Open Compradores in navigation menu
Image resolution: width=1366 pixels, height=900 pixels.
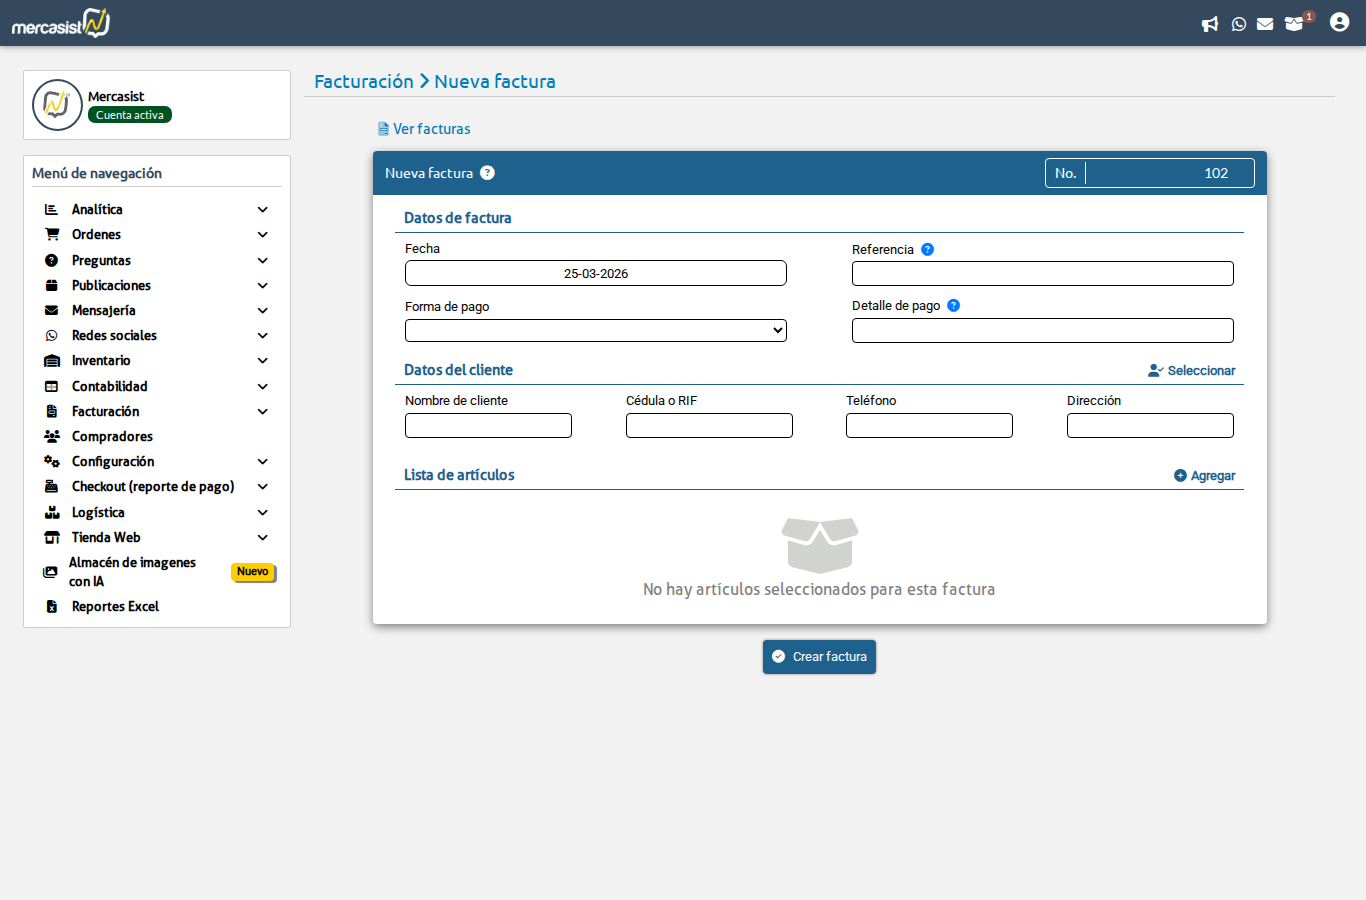(112, 437)
